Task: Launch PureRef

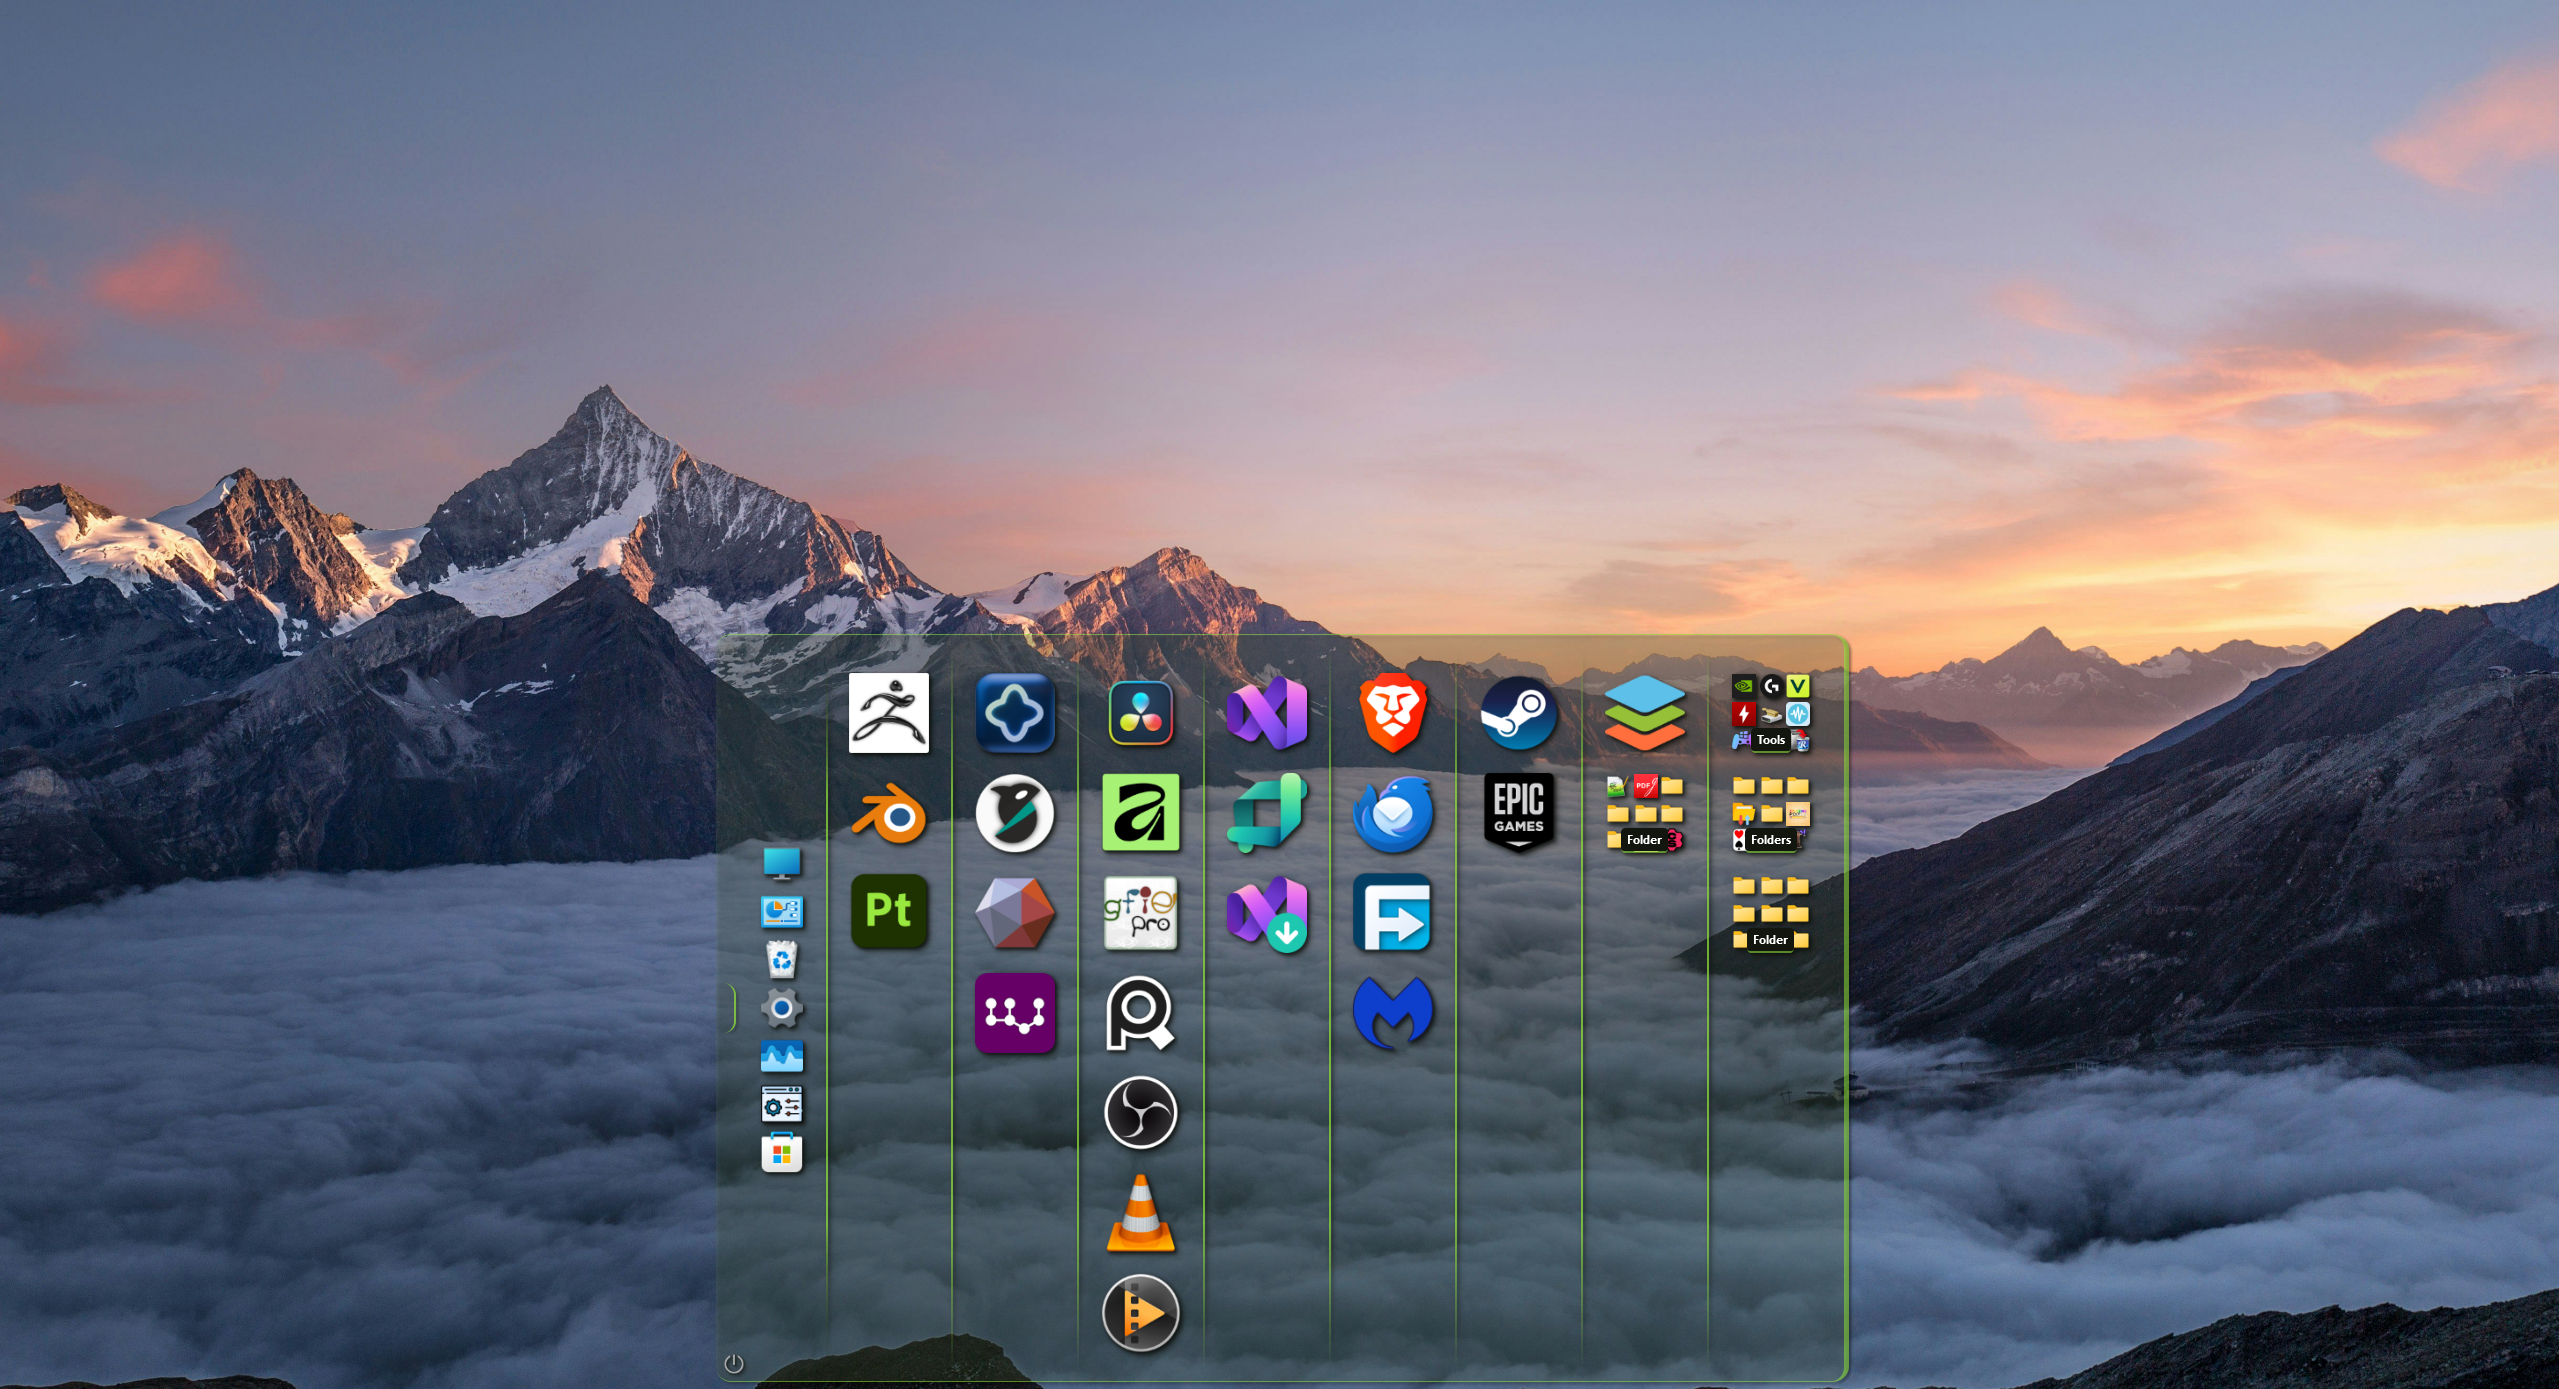Action: 1140,1013
